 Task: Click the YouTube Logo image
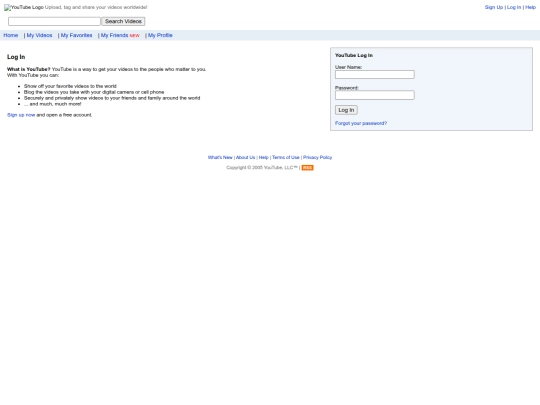pos(24,7)
